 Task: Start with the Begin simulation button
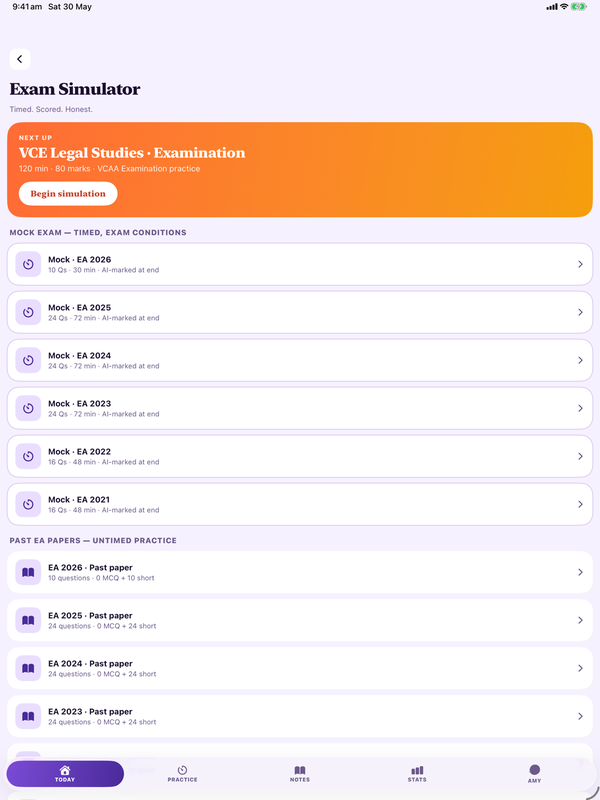tap(68, 194)
